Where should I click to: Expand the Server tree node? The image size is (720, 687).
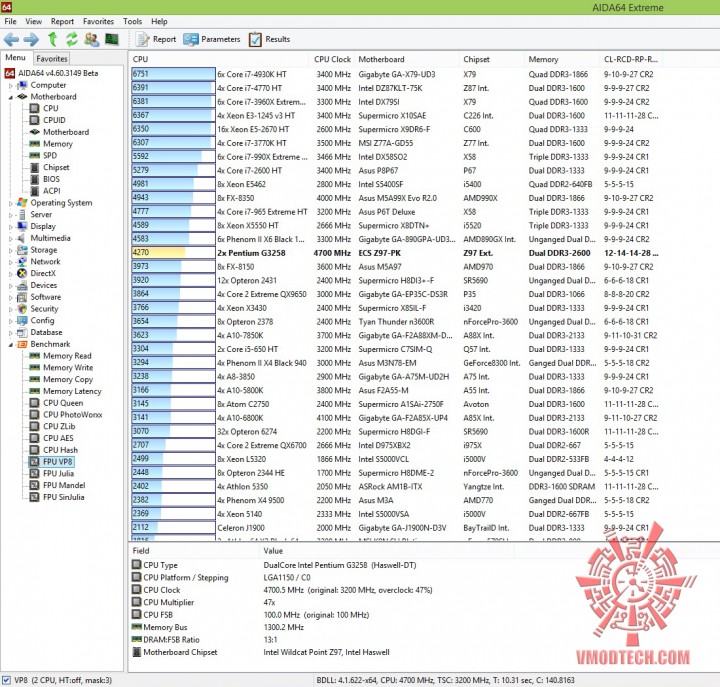click(11, 215)
